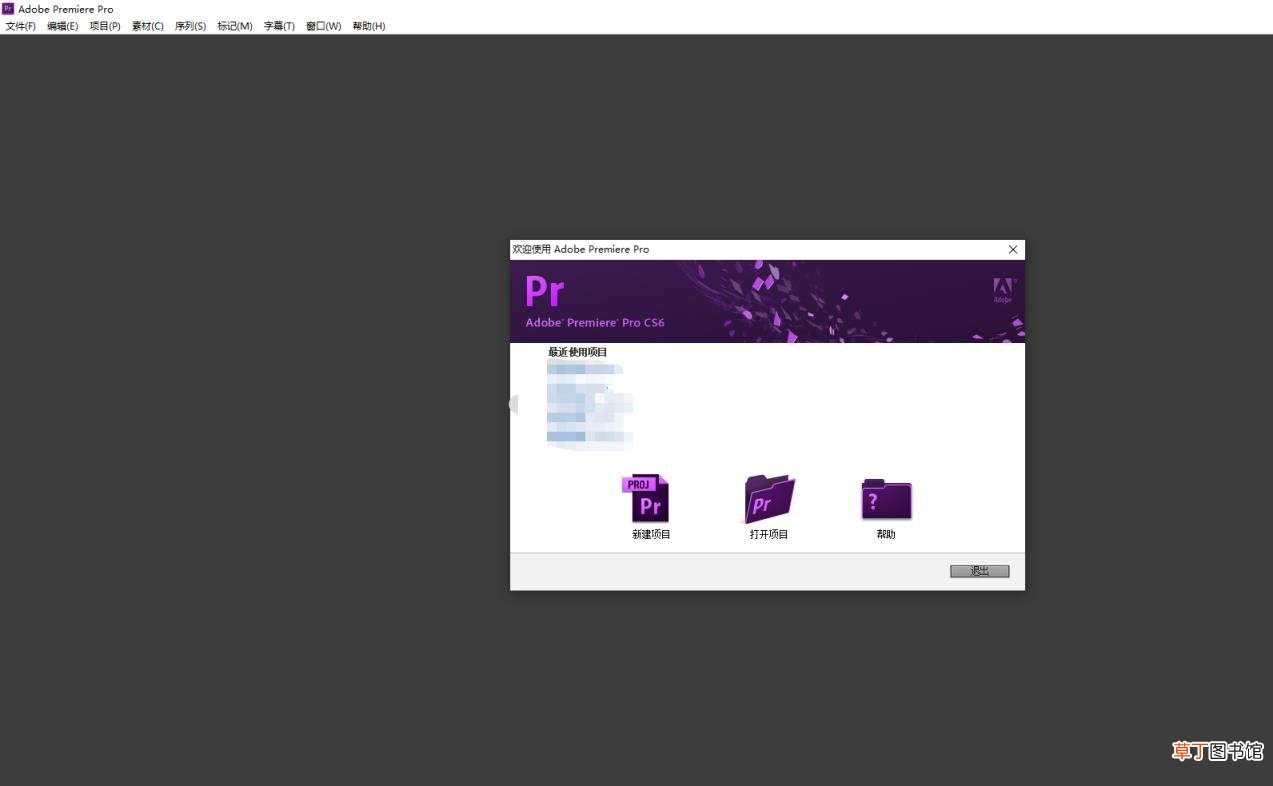Open the 字幕(T) menu
This screenshot has height=786, width=1273.
(x=279, y=26)
